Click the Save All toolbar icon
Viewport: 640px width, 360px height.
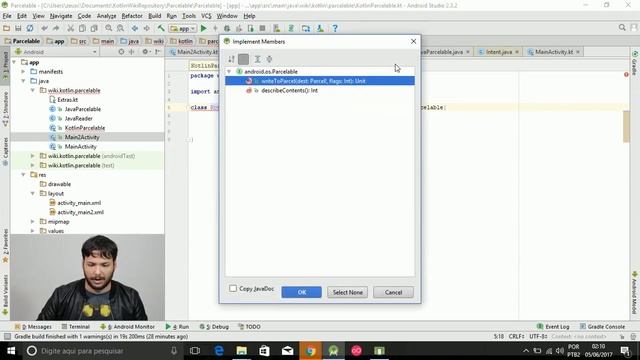coord(18,28)
